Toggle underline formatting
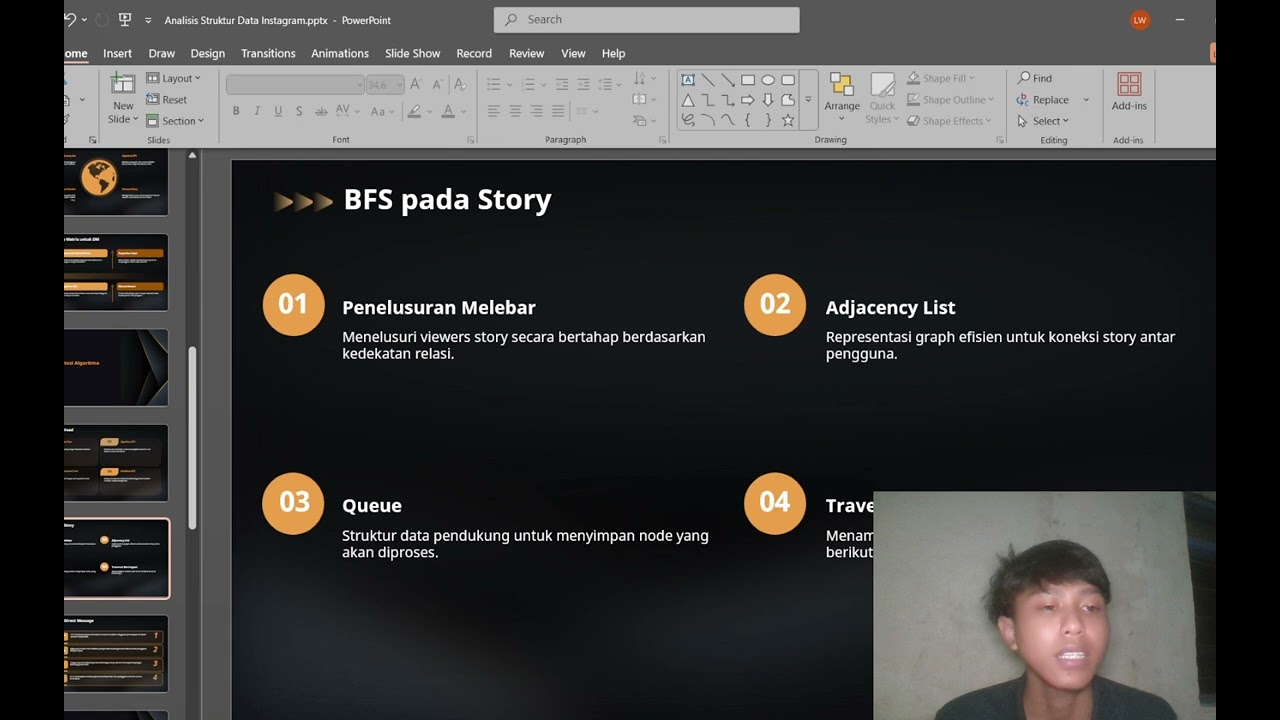Viewport: 1280px width, 720px height. coord(278,111)
